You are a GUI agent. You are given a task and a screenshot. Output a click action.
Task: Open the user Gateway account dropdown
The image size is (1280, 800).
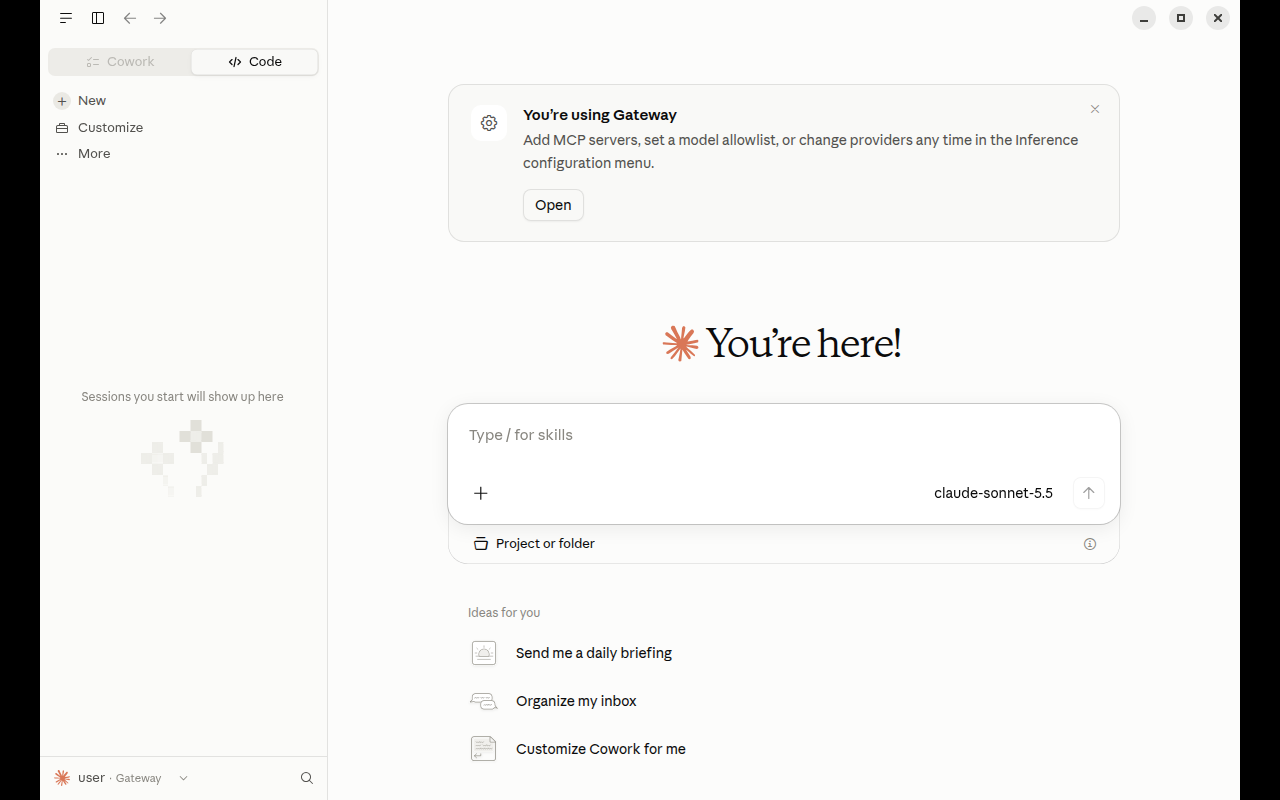click(x=121, y=778)
